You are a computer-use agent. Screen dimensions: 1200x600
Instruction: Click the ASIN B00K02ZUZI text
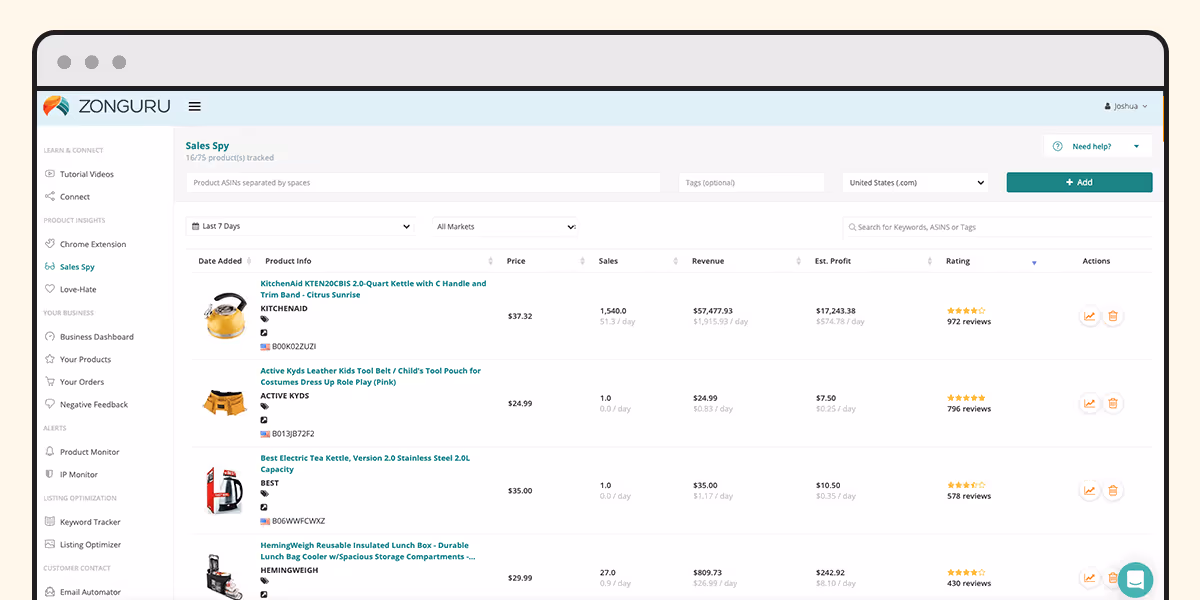[x=294, y=347]
